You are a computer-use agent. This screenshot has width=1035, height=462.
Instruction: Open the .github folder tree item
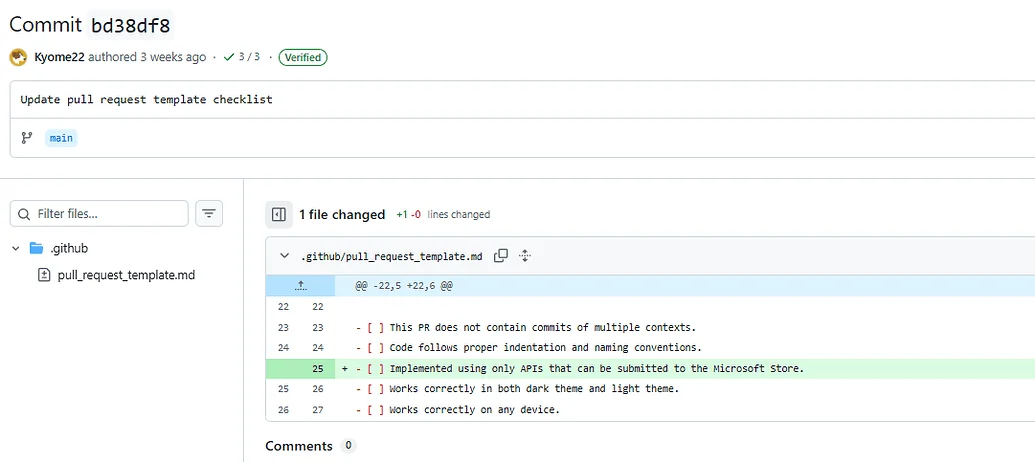pos(69,248)
